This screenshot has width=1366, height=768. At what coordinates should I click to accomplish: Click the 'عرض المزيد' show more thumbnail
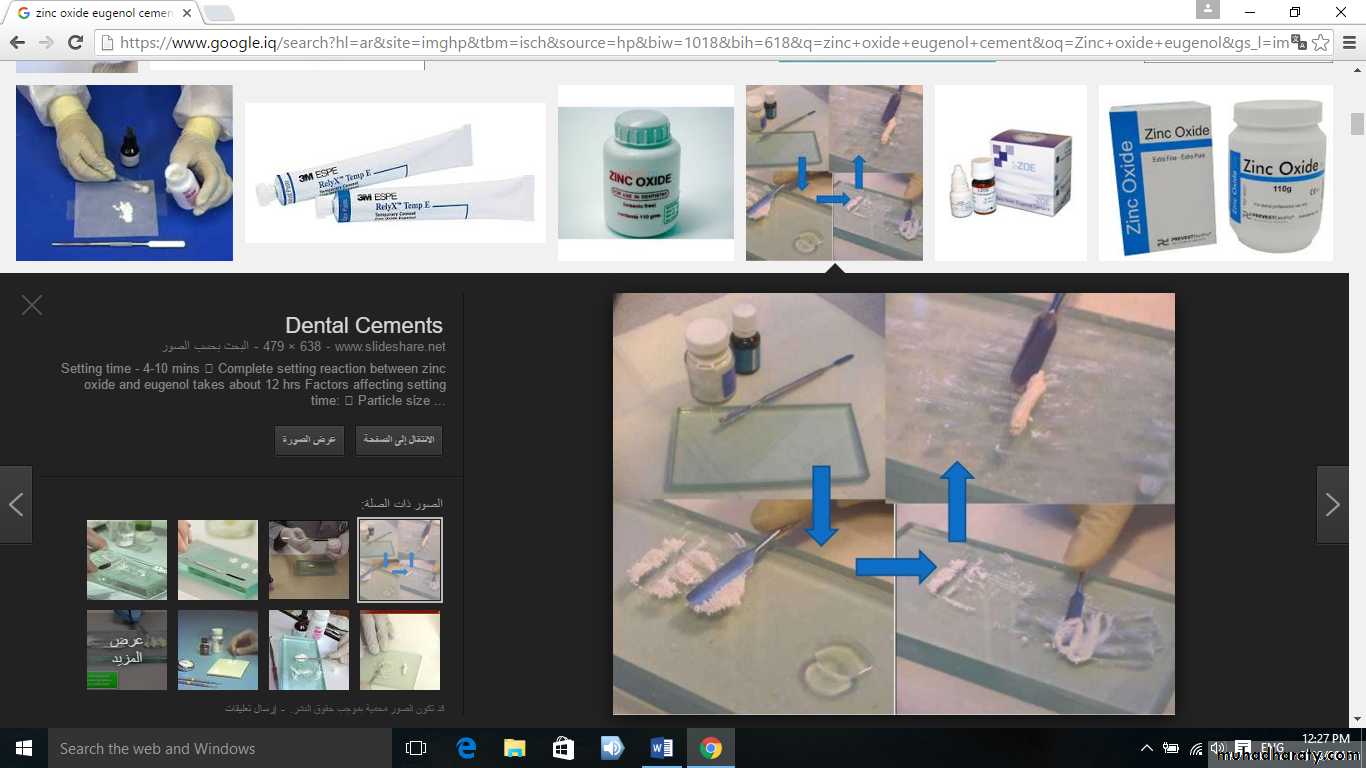tap(127, 650)
